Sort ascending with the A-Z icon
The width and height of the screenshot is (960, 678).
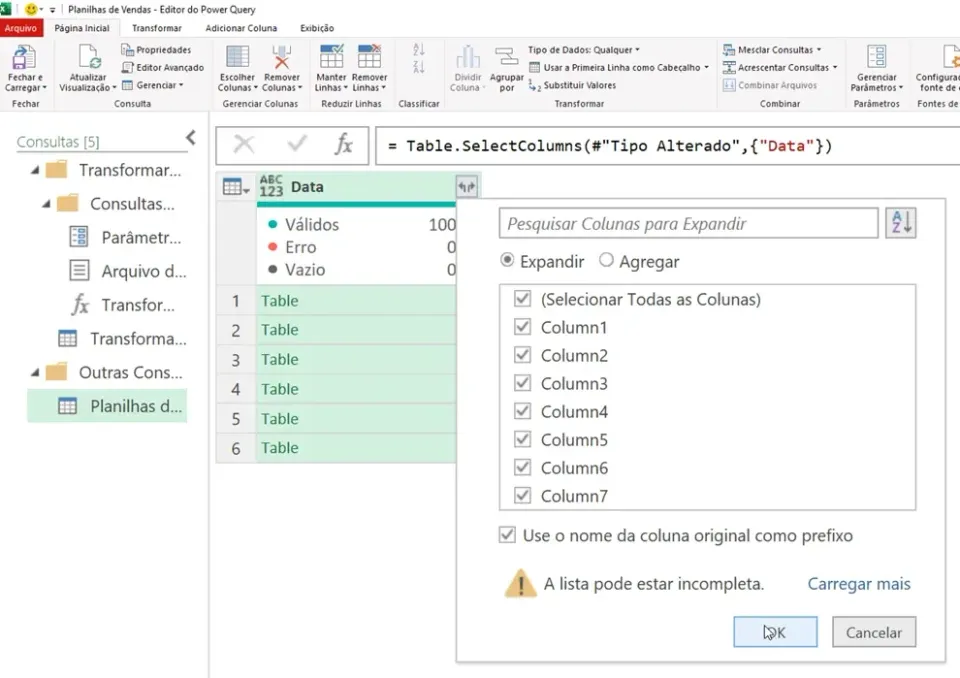[x=419, y=50]
